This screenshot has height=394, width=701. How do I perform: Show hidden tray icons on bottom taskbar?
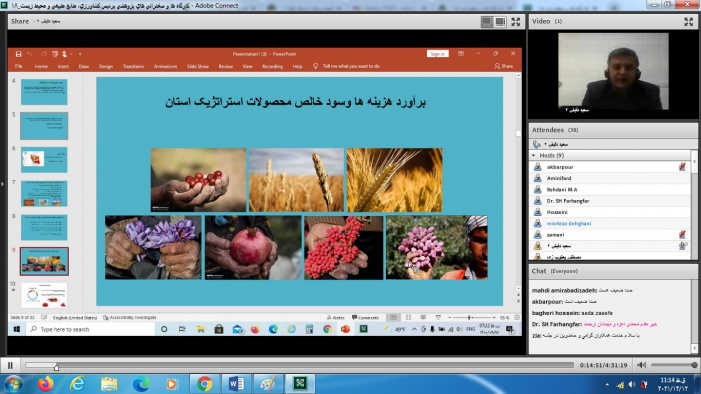607,384
